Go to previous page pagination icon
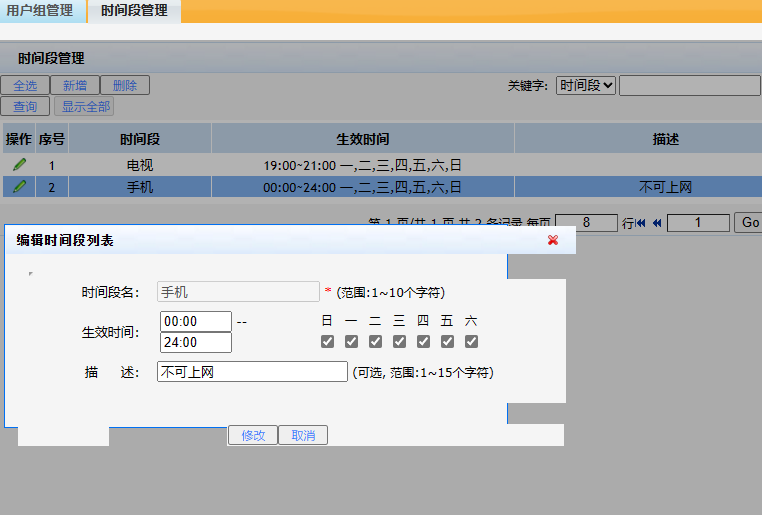The height and width of the screenshot is (515, 762). 657,223
